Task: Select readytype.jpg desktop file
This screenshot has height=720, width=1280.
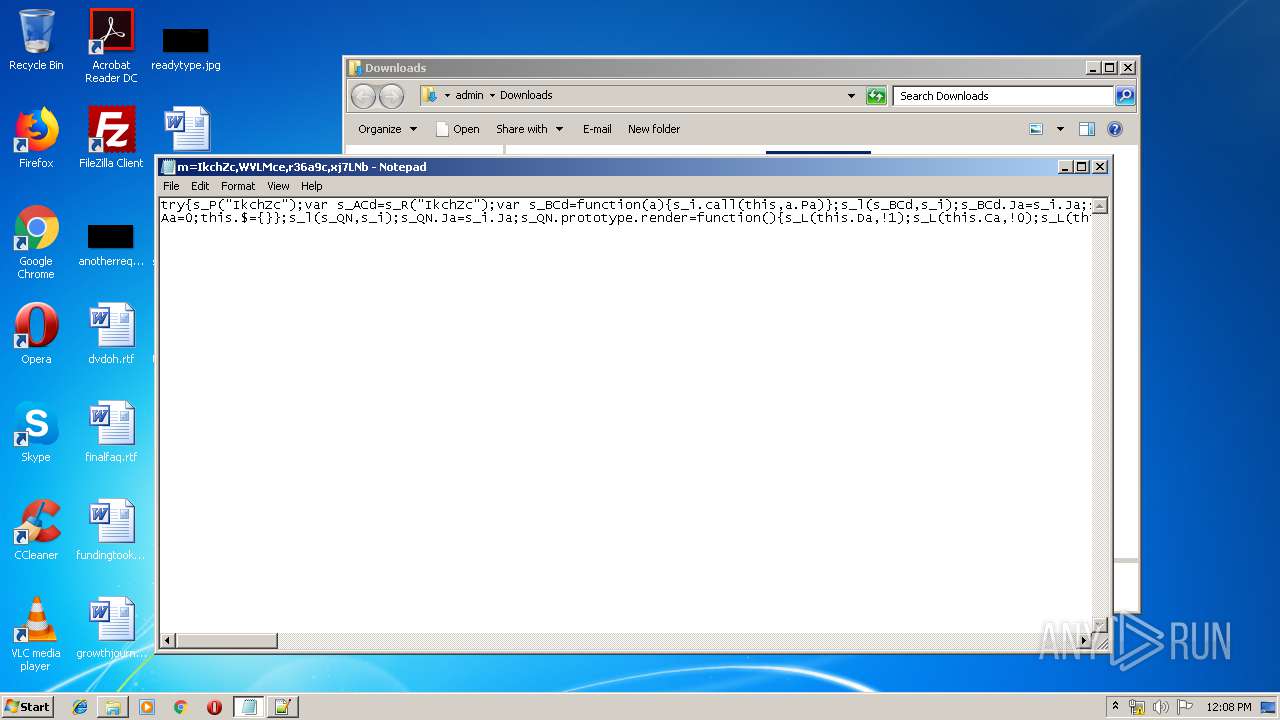Action: 186,48
